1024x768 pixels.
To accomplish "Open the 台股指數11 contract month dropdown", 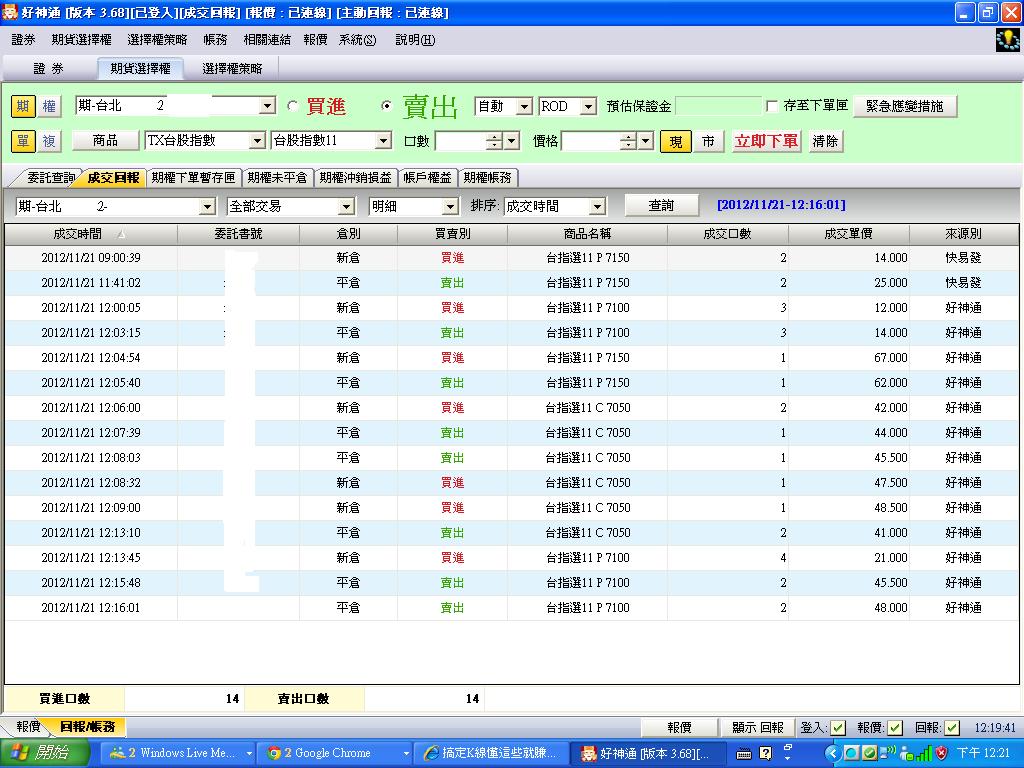I will click(x=383, y=140).
